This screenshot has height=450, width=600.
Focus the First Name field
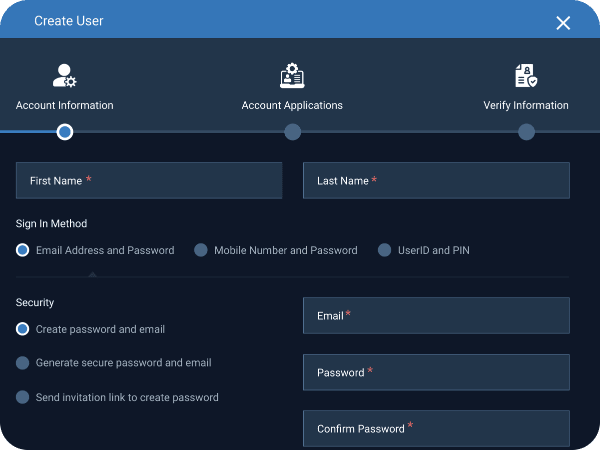(x=149, y=180)
